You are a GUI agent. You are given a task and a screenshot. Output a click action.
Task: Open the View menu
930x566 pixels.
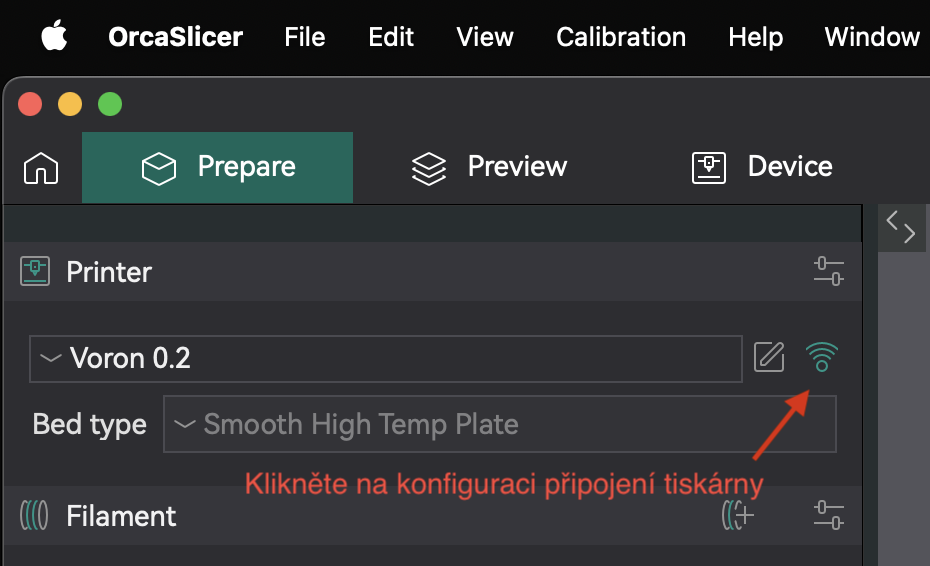point(485,37)
